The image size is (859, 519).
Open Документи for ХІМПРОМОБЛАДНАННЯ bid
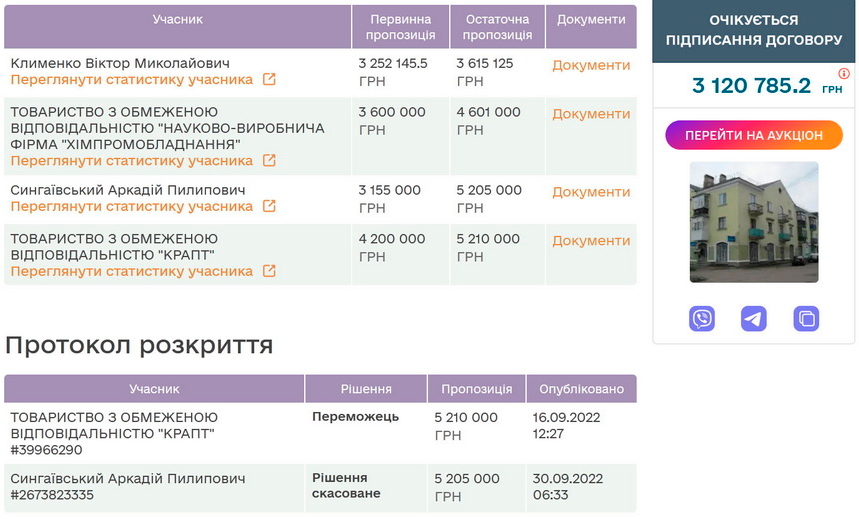tap(591, 114)
